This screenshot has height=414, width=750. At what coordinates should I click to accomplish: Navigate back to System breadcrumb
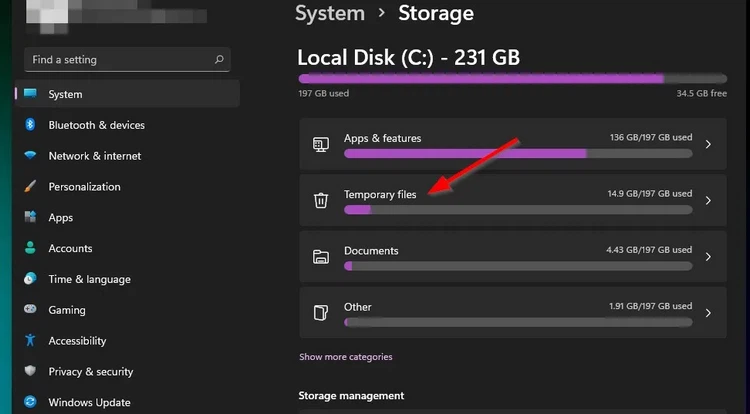pyautogui.click(x=330, y=14)
